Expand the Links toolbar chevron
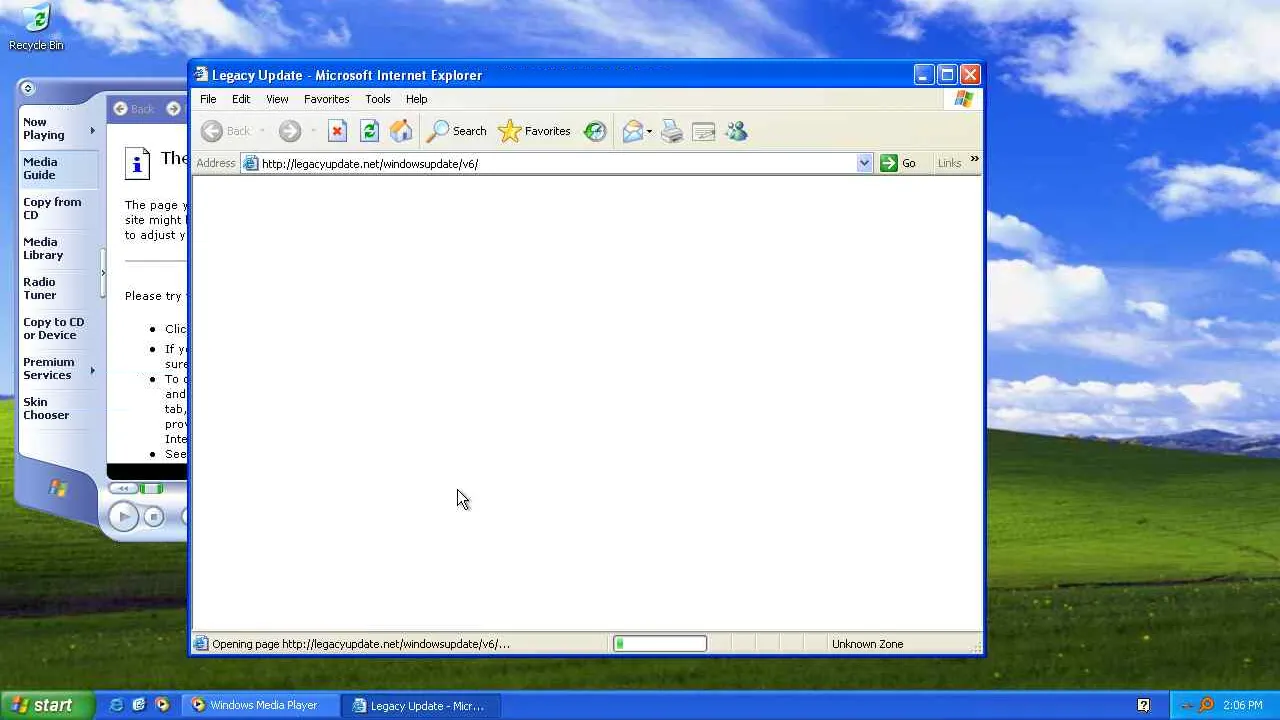This screenshot has width=1280, height=720. coord(974,160)
